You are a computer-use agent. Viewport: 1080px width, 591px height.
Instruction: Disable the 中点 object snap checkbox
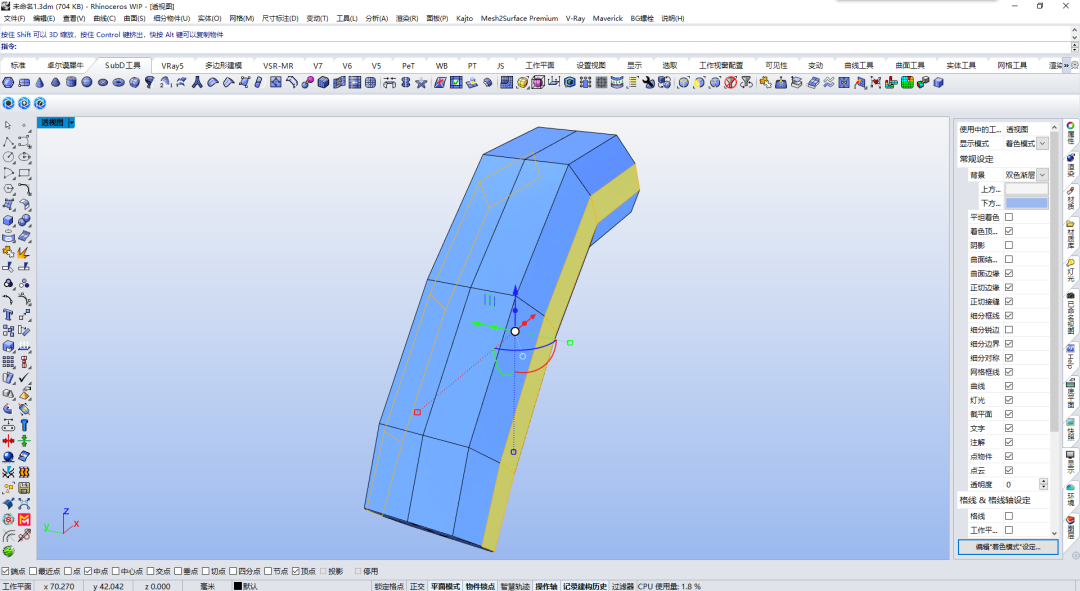pyautogui.click(x=88, y=571)
